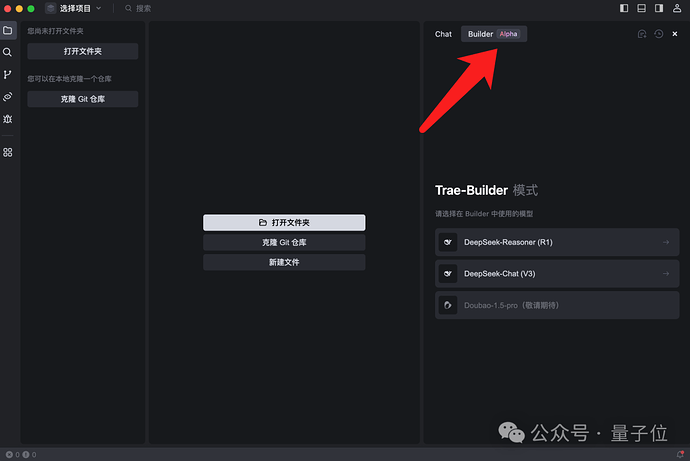The height and width of the screenshot is (461, 690).
Task: Open the Extensions grid icon in sidebar
Action: coord(7,152)
